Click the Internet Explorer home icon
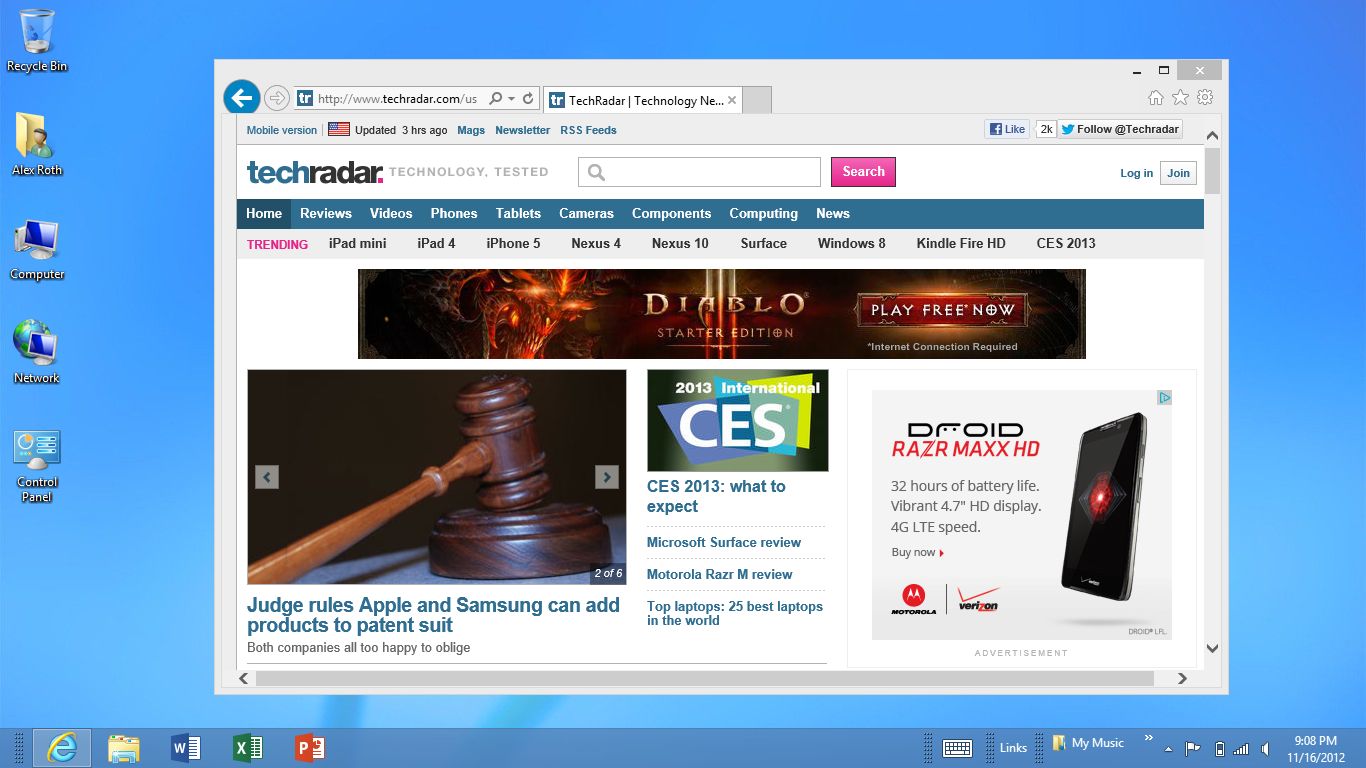The height and width of the screenshot is (768, 1366). (x=1156, y=97)
